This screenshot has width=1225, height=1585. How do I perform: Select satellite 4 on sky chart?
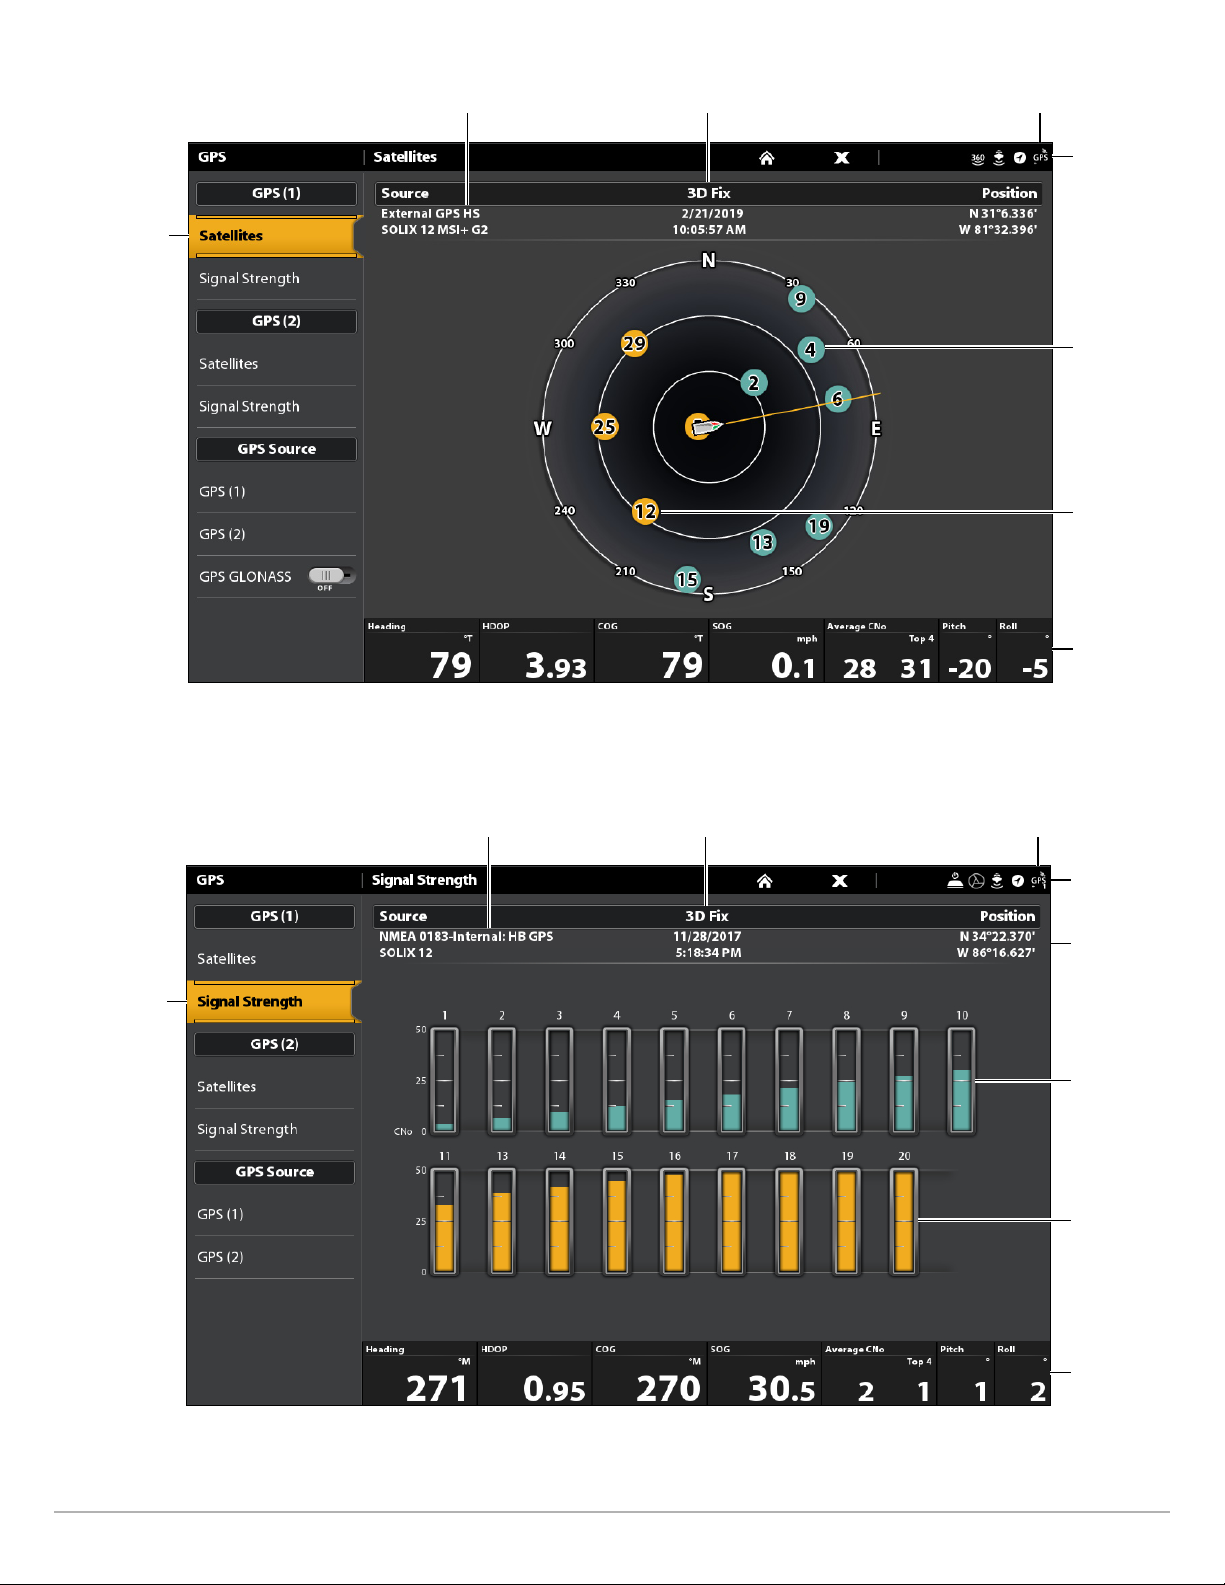point(811,349)
